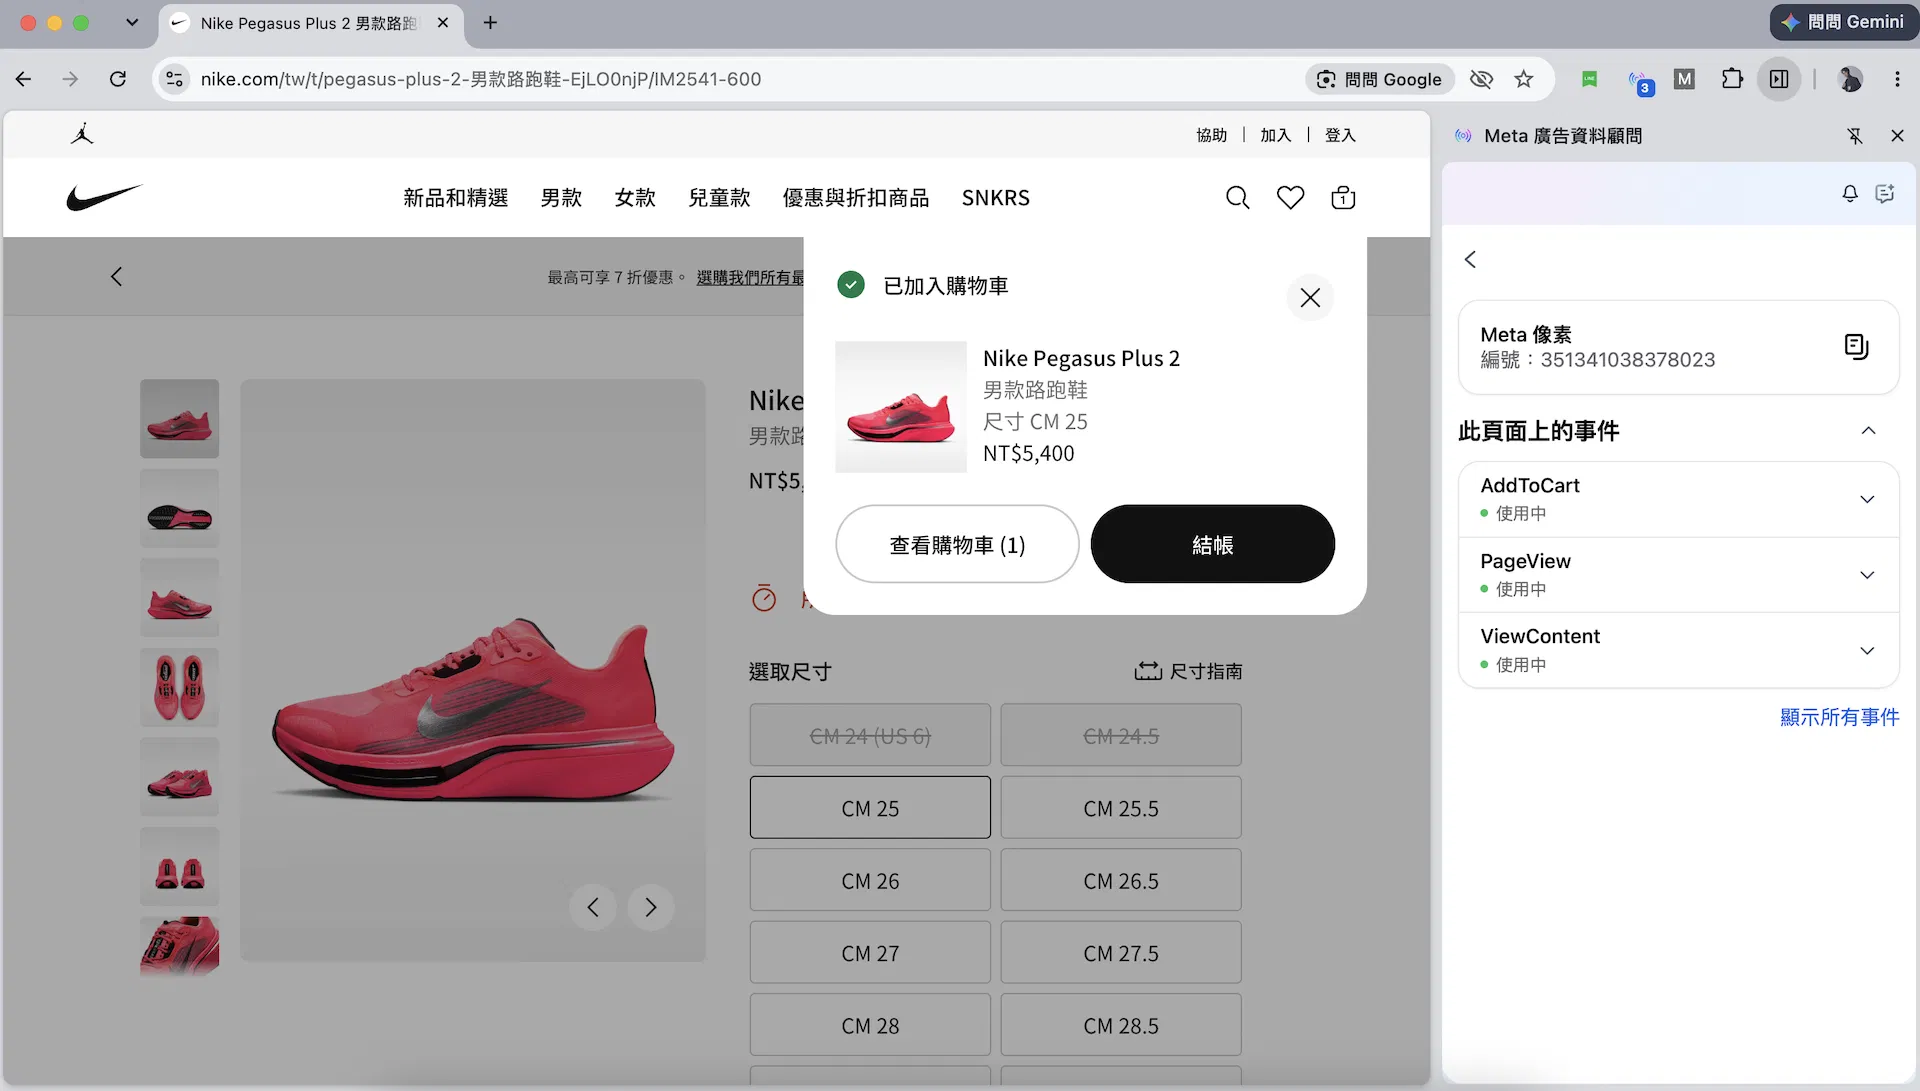Select size CM 27
Viewport: 1920px width, 1091px height.
(x=870, y=953)
